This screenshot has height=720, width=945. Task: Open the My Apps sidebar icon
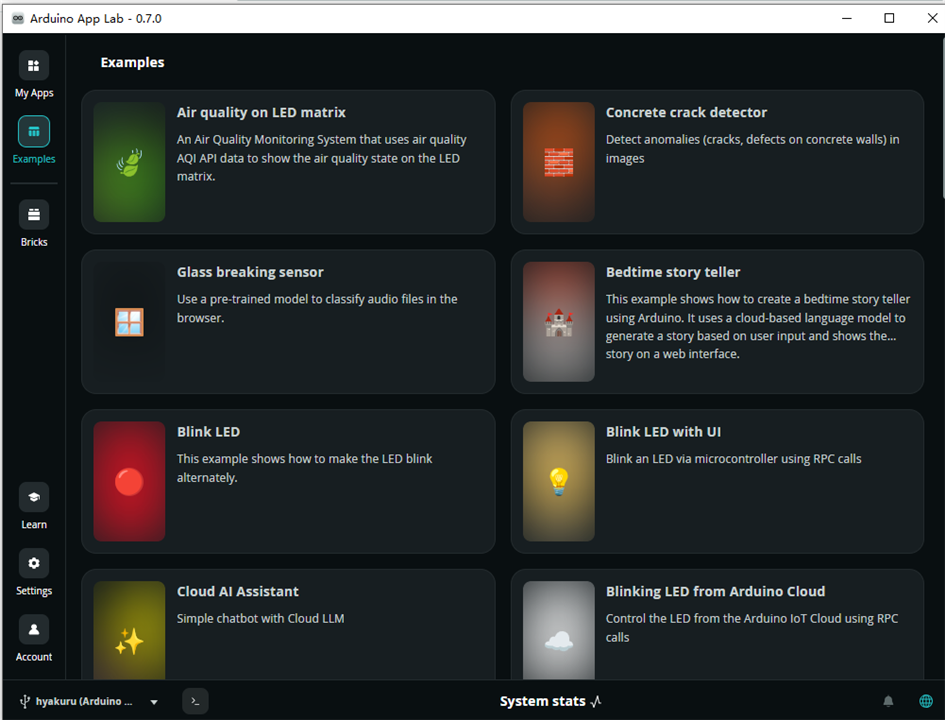pos(34,66)
